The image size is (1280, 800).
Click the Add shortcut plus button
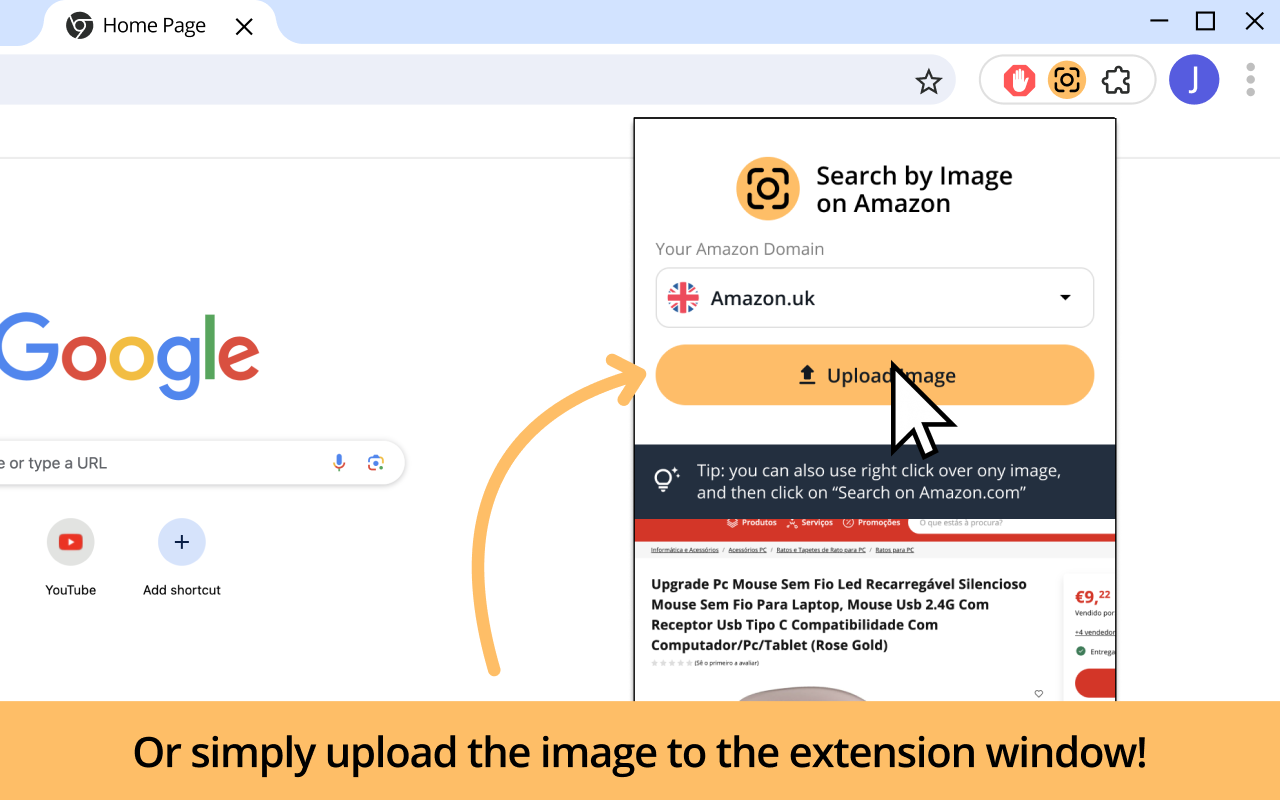coord(182,542)
